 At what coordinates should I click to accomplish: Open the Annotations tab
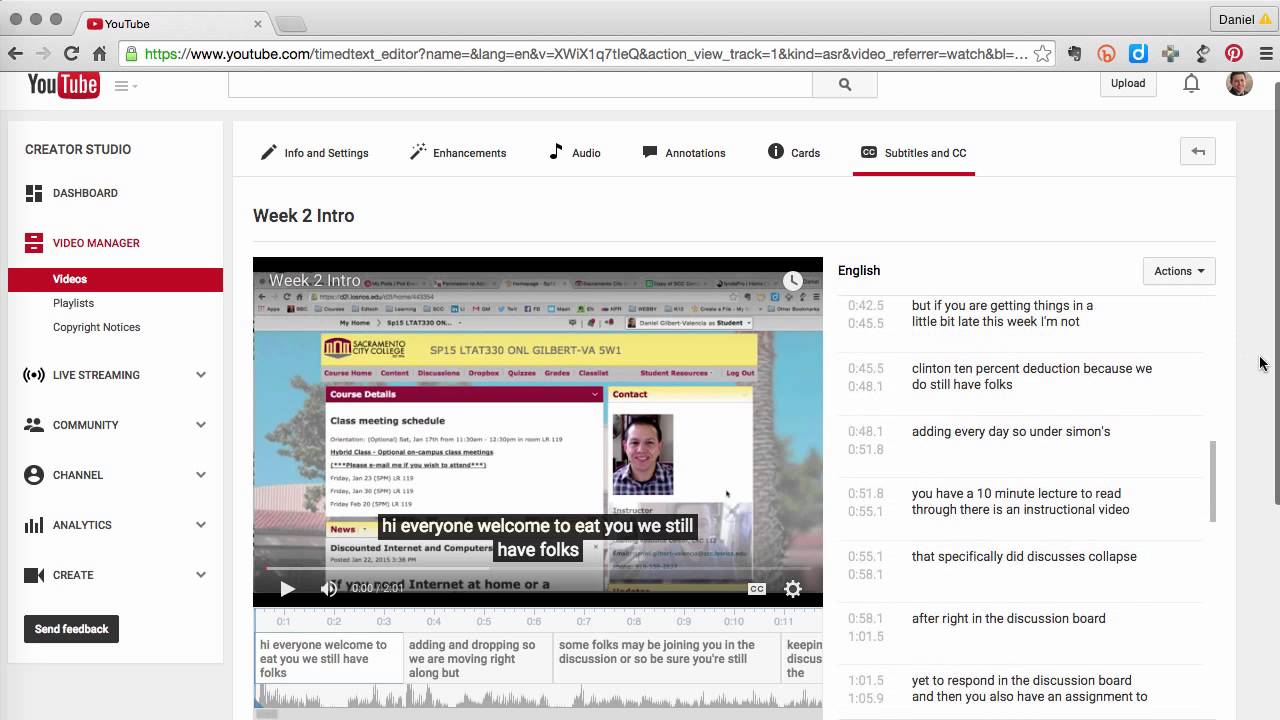pos(684,153)
